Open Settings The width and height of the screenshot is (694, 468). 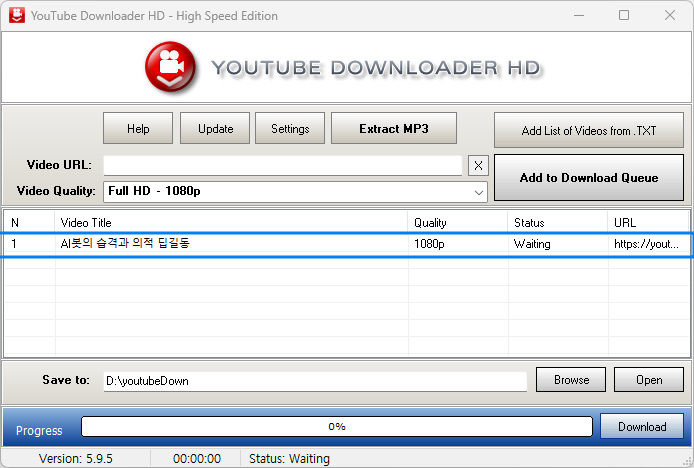(290, 128)
